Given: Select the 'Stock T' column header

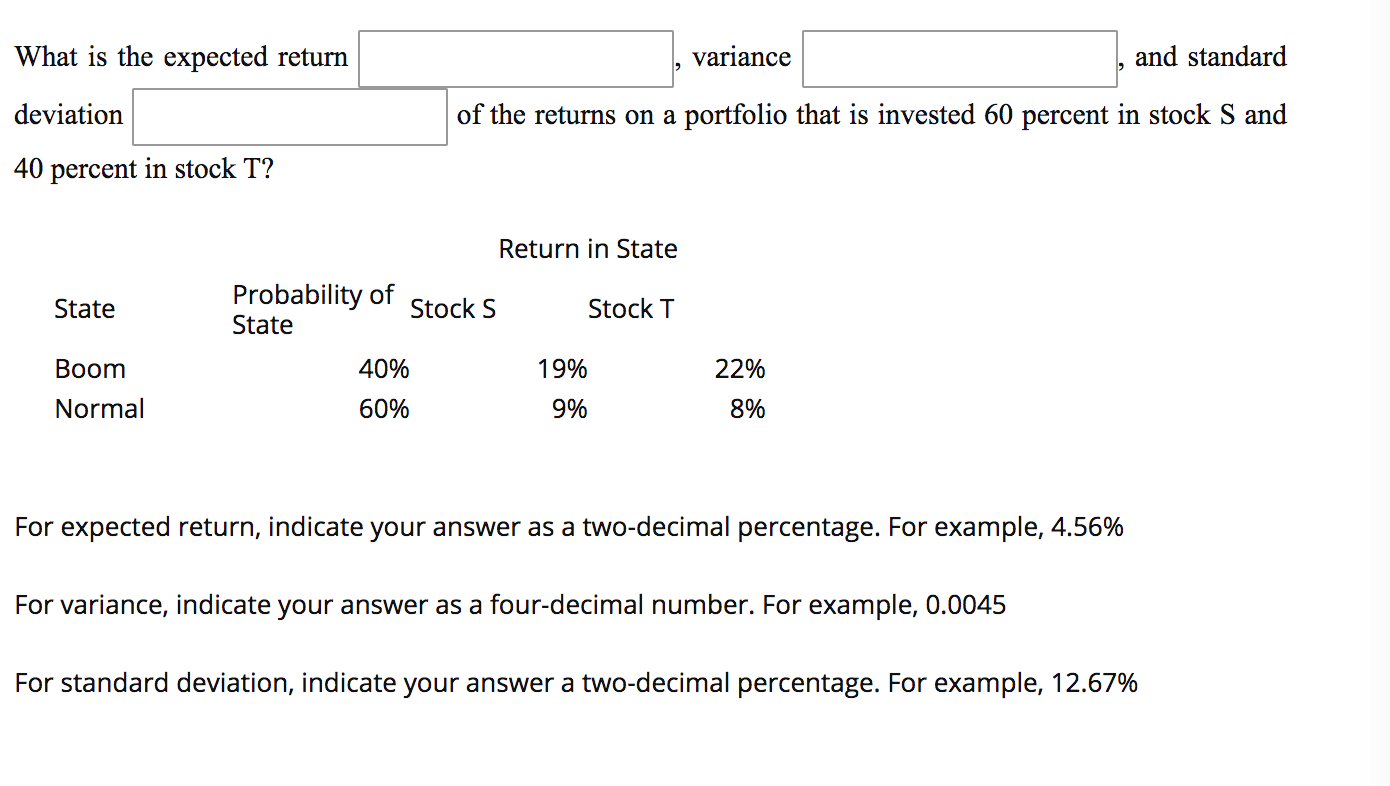Looking at the screenshot, I should 630,309.
